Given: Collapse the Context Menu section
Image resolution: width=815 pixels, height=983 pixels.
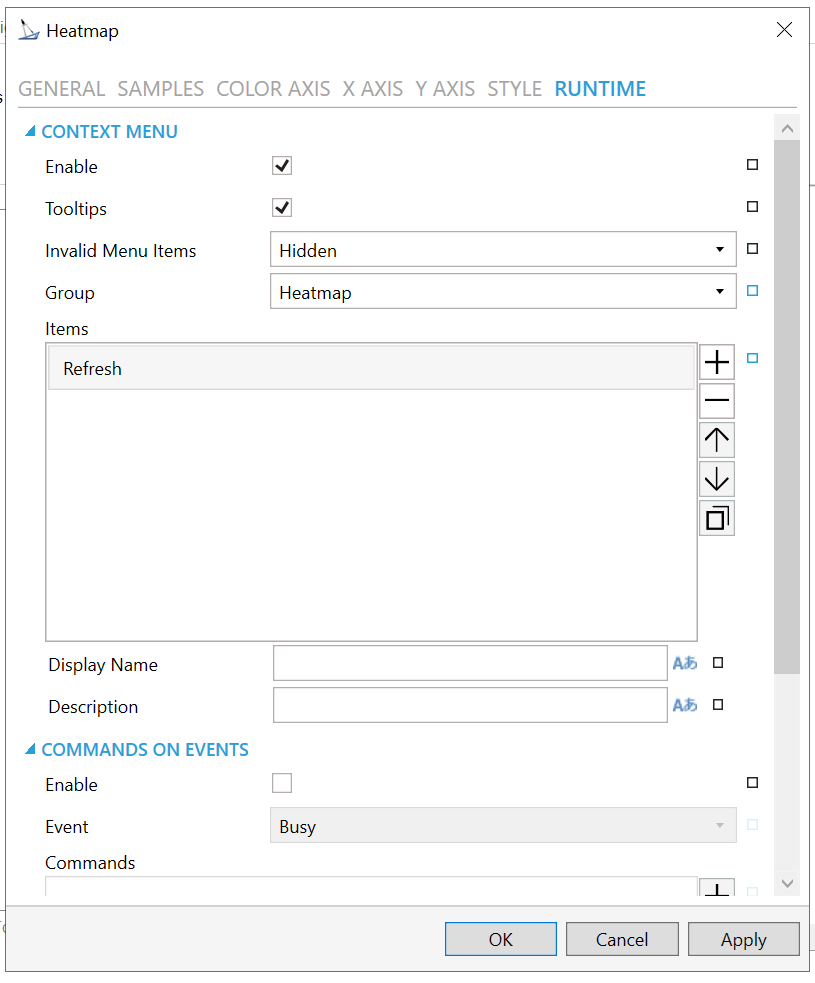Looking at the screenshot, I should (30, 132).
